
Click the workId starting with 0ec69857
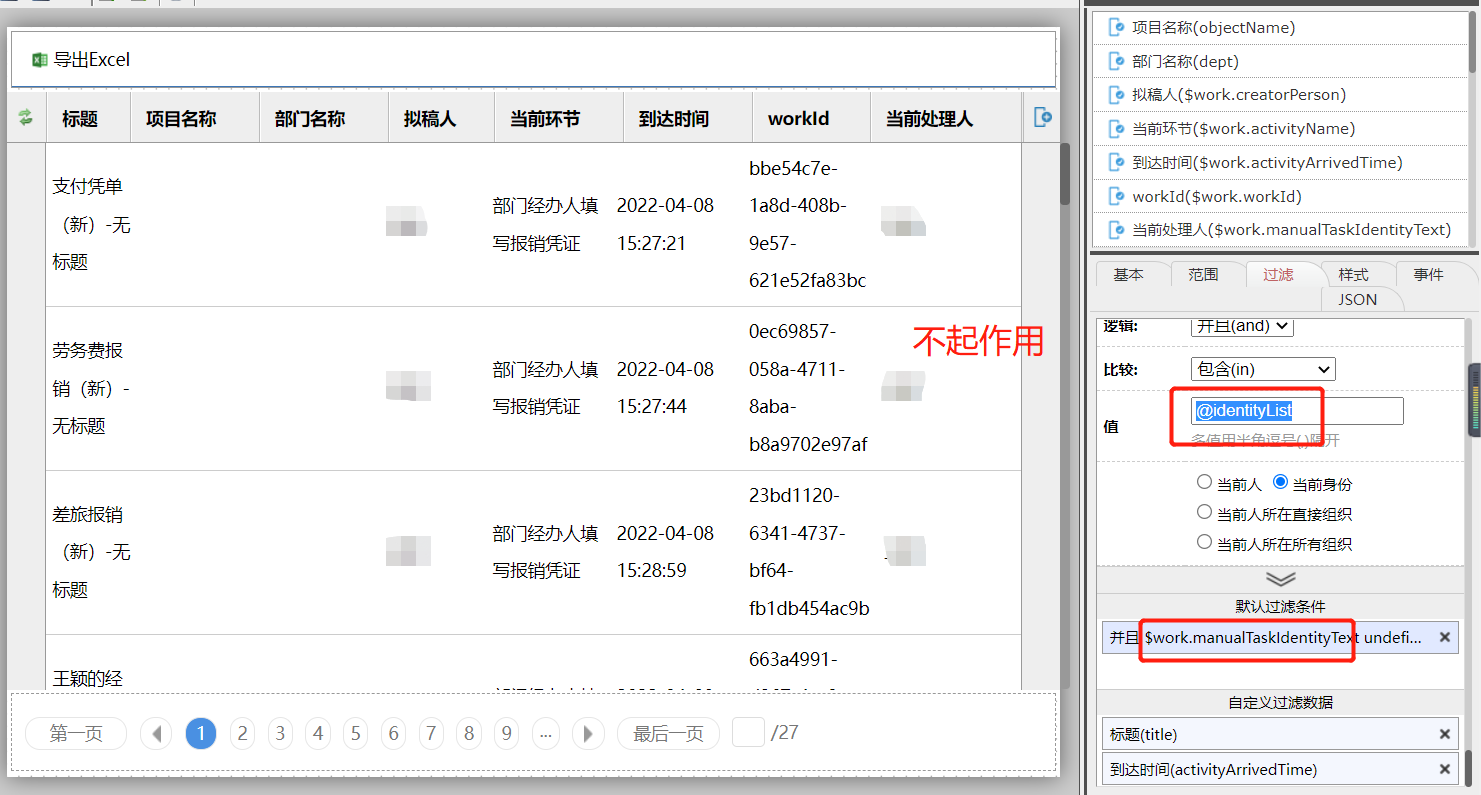tap(808, 388)
